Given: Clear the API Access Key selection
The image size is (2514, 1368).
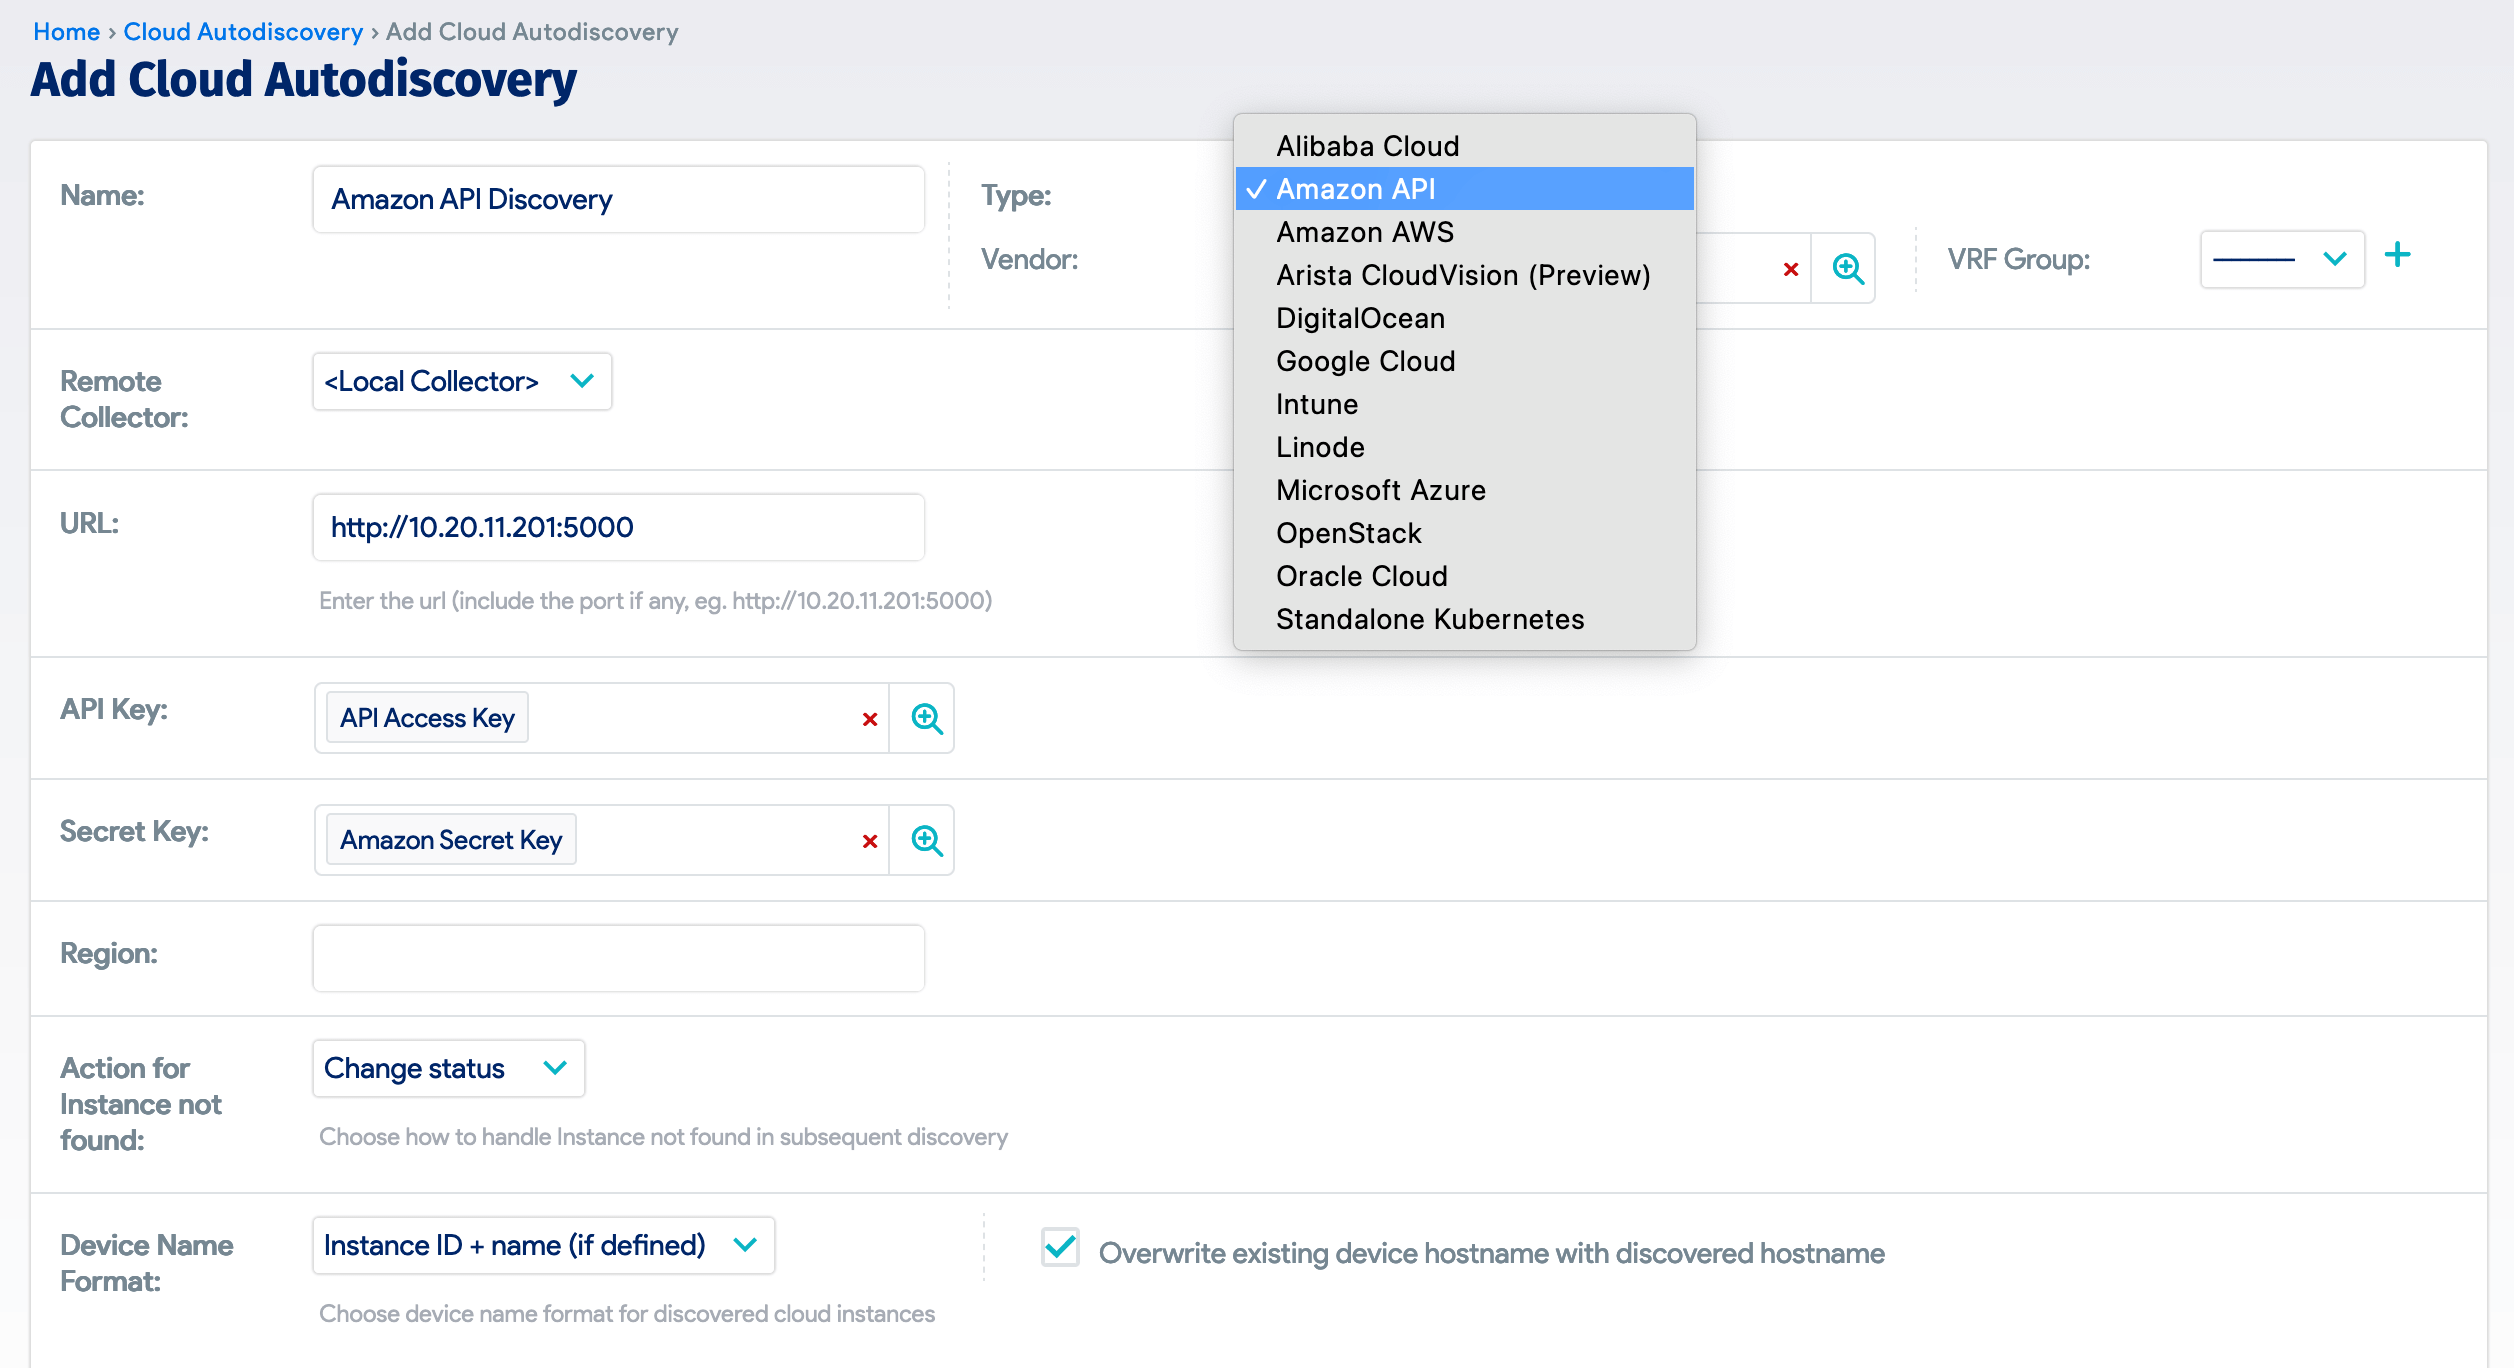Looking at the screenshot, I should 869,718.
